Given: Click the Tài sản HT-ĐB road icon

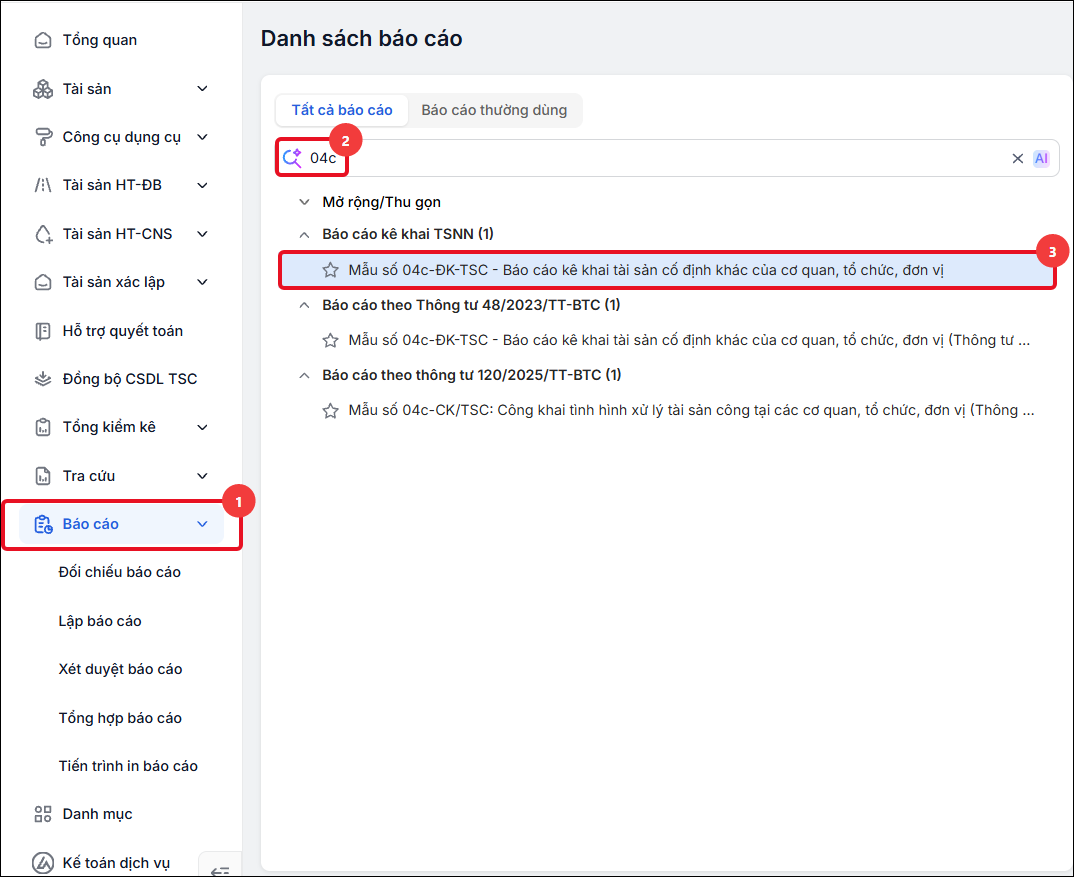Looking at the screenshot, I should pos(43,185).
